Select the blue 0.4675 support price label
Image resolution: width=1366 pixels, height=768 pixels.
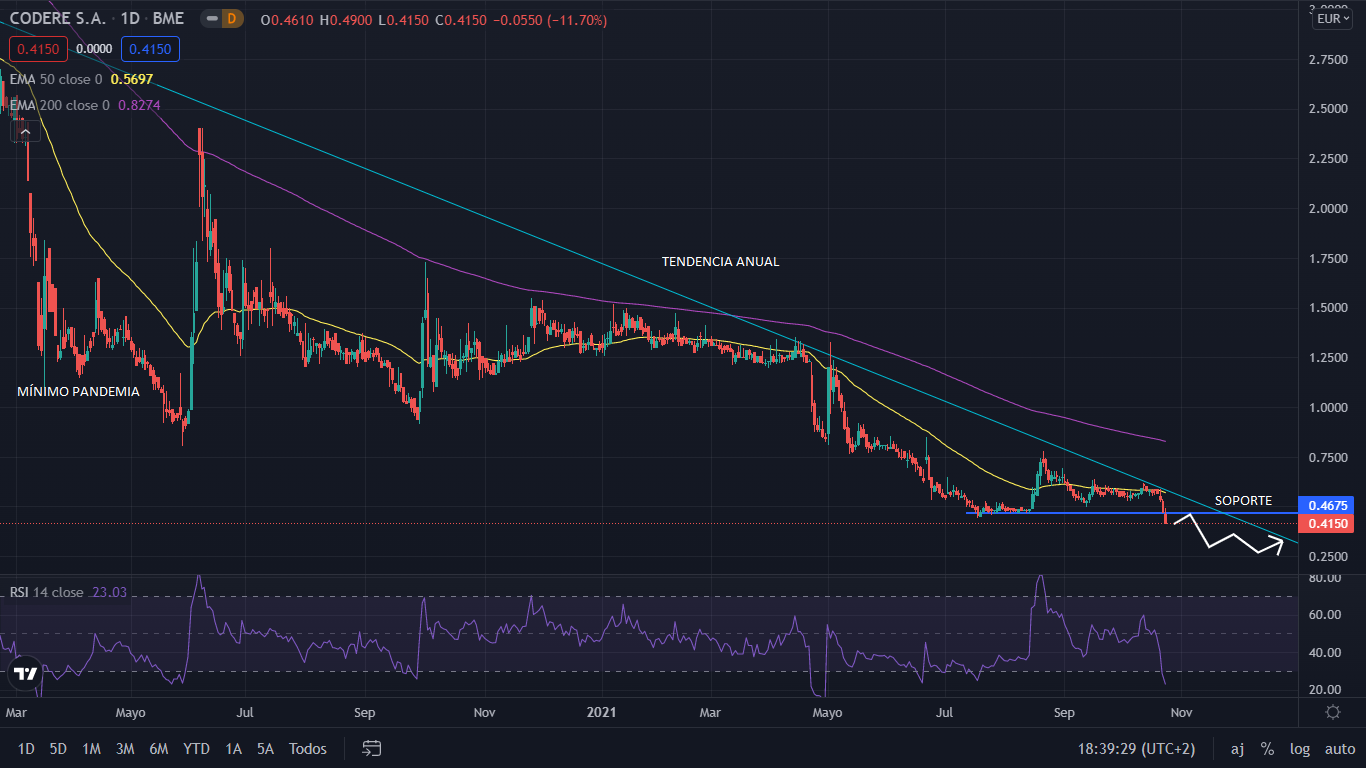(1325, 506)
